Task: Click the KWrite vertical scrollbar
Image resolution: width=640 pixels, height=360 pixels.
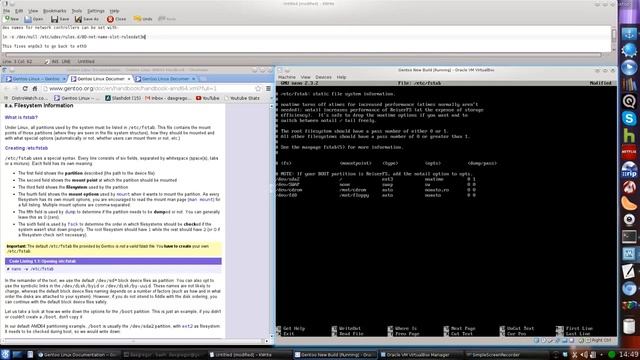Action: click(613, 39)
